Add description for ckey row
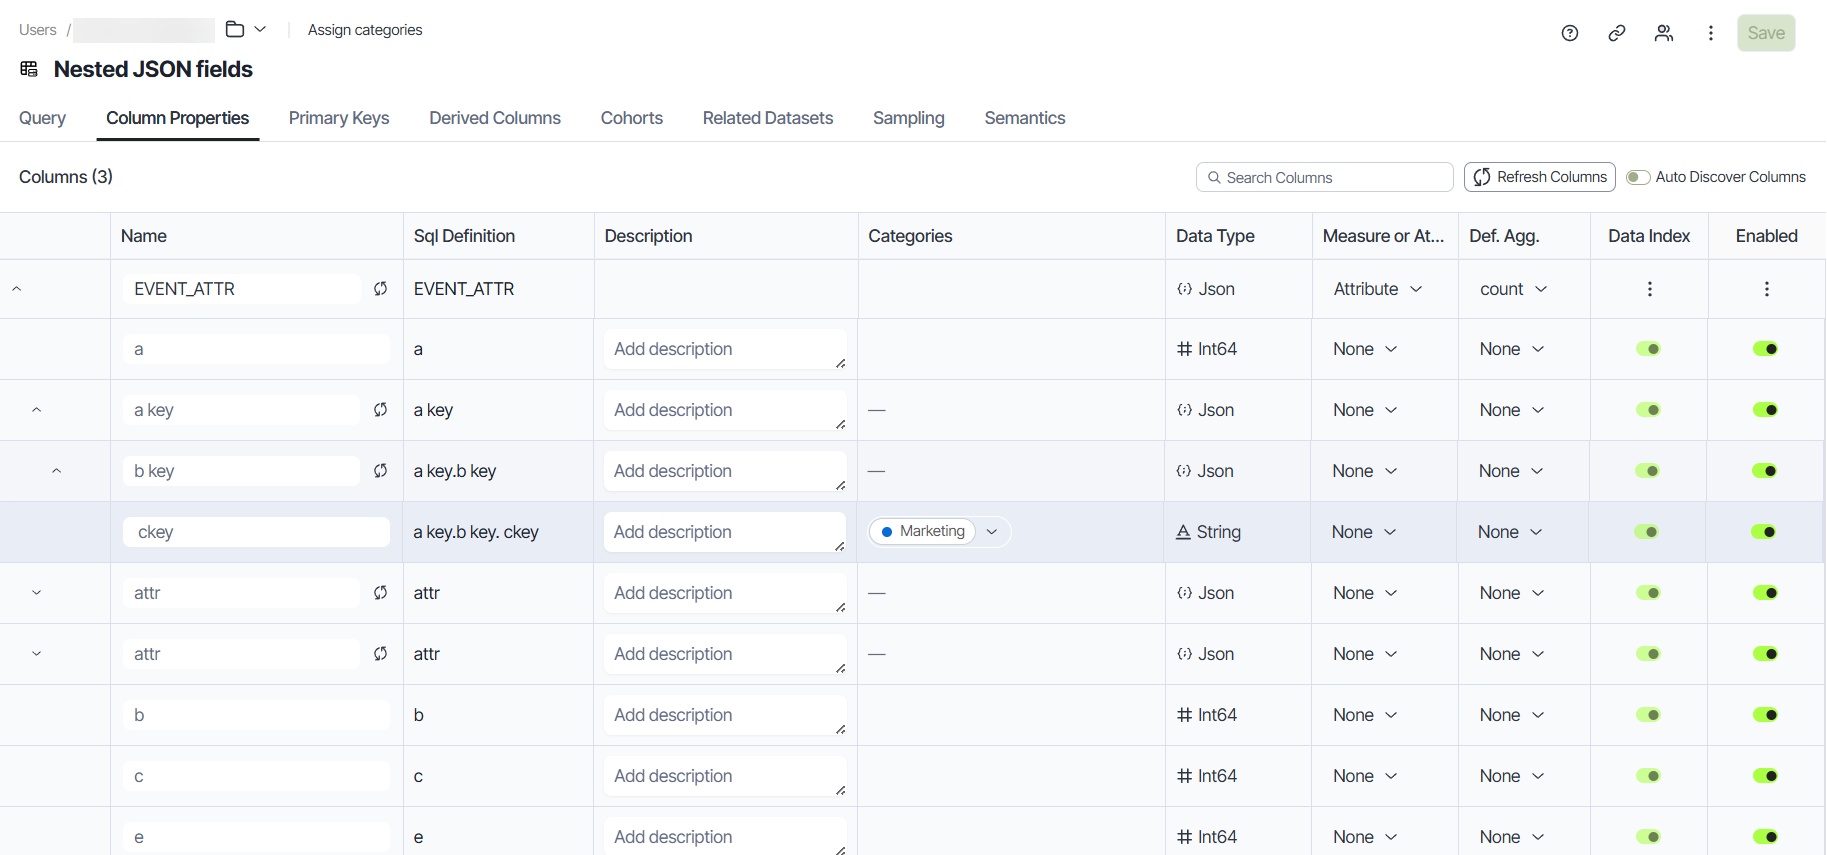Viewport: 1827px width, 855px height. [x=725, y=532]
